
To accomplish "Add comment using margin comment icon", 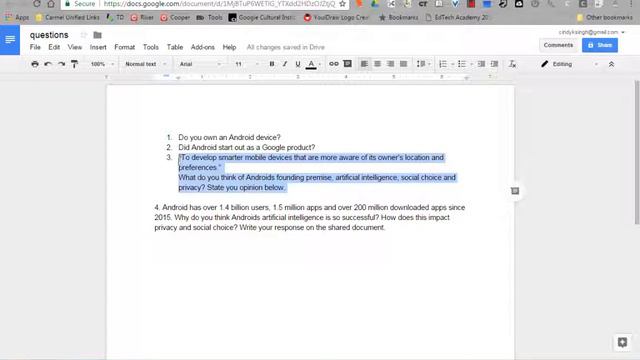I will (x=515, y=191).
